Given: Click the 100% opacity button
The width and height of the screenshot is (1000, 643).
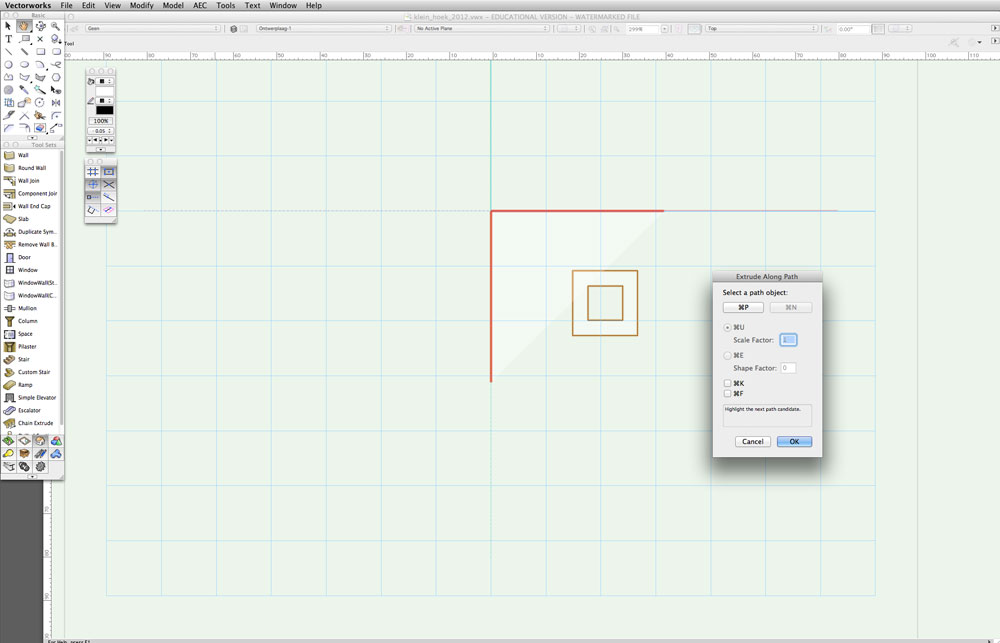Looking at the screenshot, I should coord(101,121).
